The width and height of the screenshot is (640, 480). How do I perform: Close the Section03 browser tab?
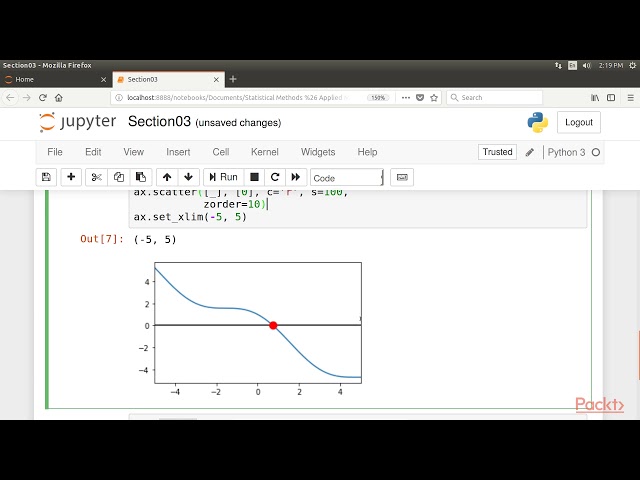pos(216,80)
